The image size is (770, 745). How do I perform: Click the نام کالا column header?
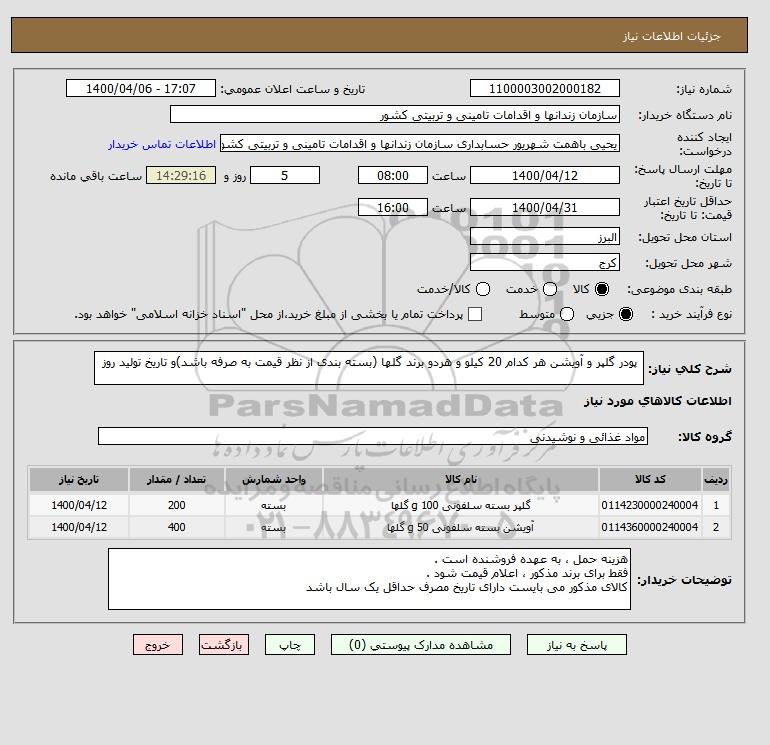coord(461,479)
